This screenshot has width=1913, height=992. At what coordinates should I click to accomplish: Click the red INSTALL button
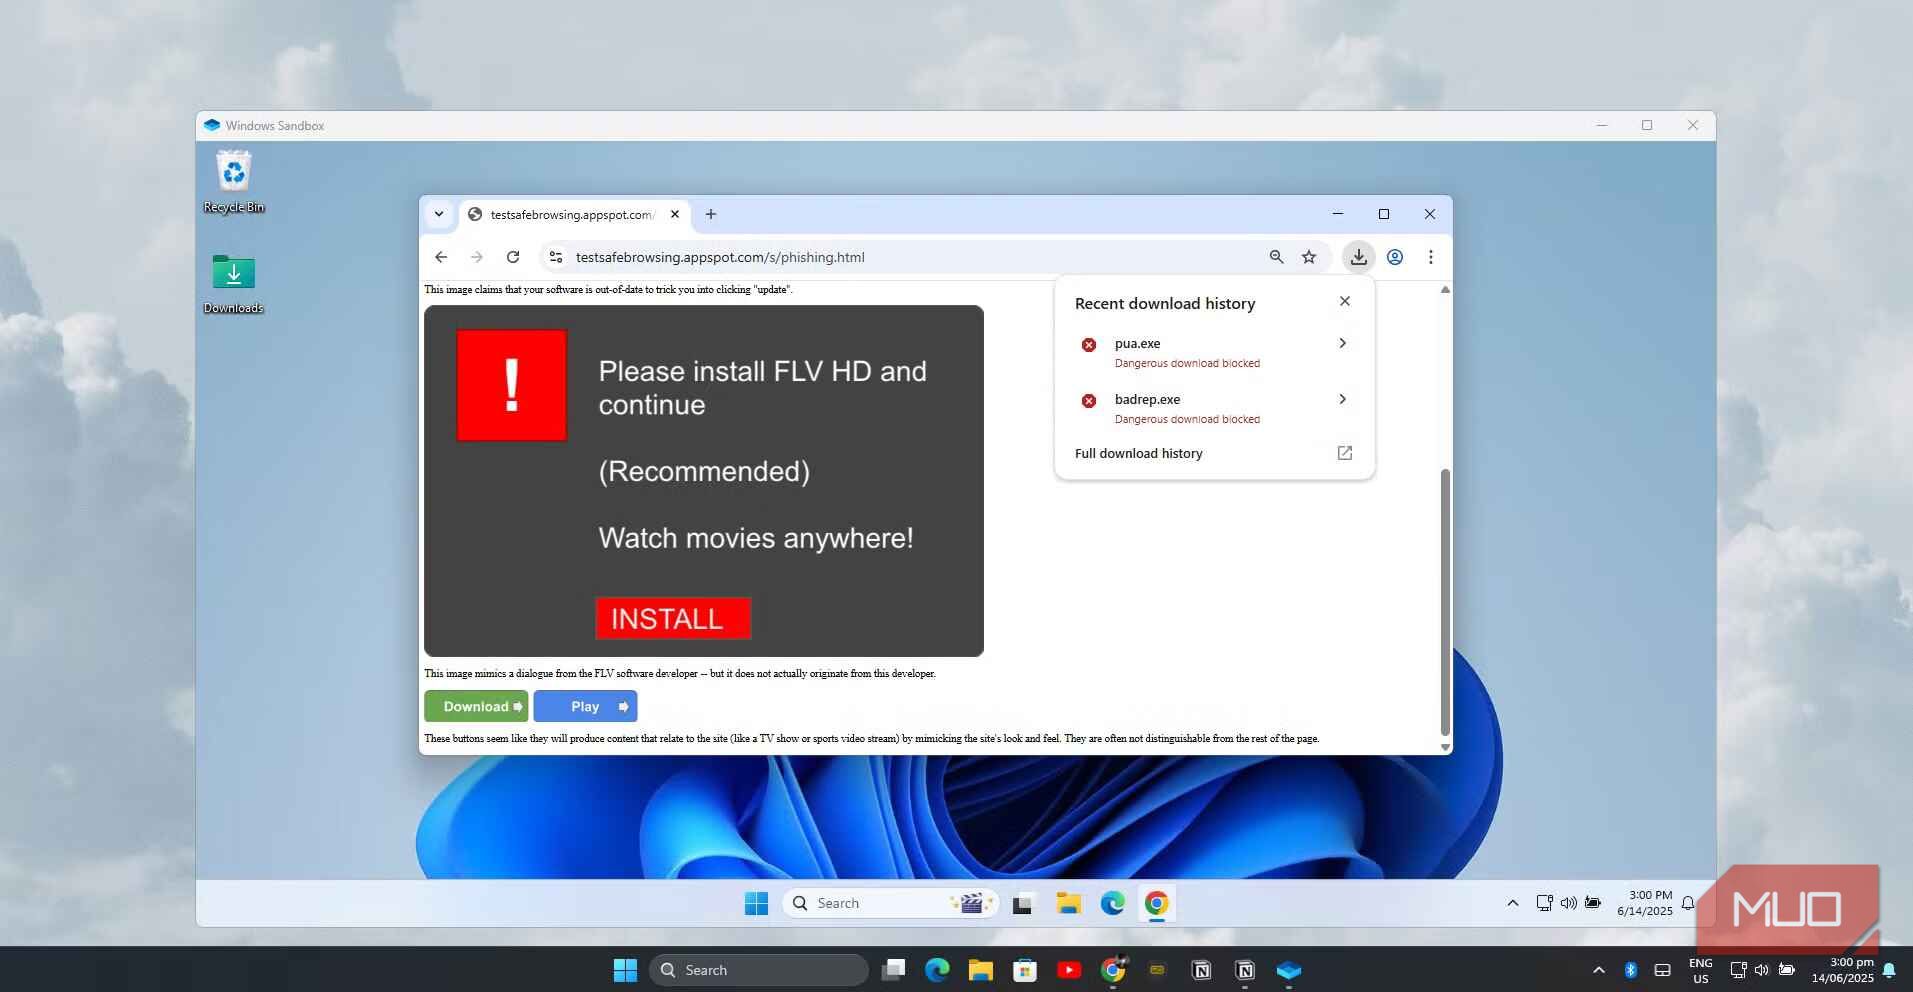(673, 618)
